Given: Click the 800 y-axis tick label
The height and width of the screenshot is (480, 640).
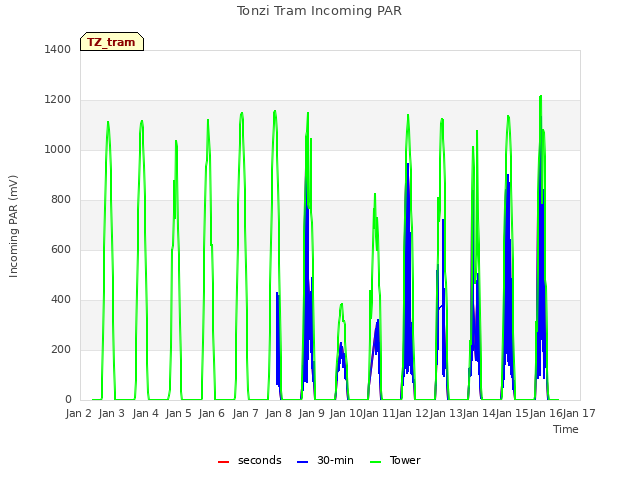Looking at the screenshot, I should pyautogui.click(x=61, y=200).
